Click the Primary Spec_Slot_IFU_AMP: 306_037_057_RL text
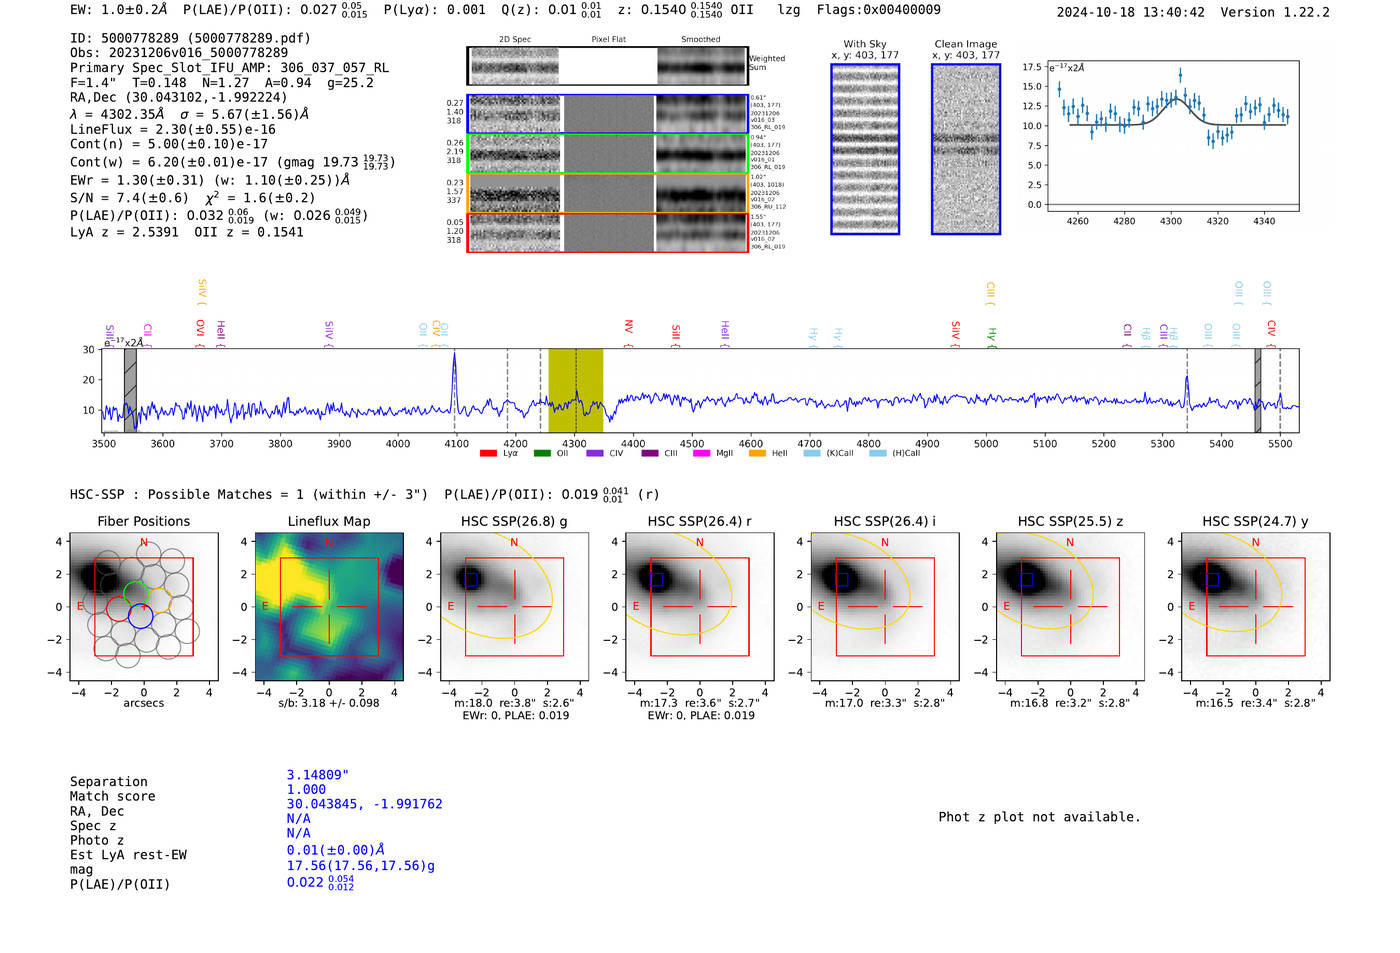1400x953 pixels. (x=230, y=68)
